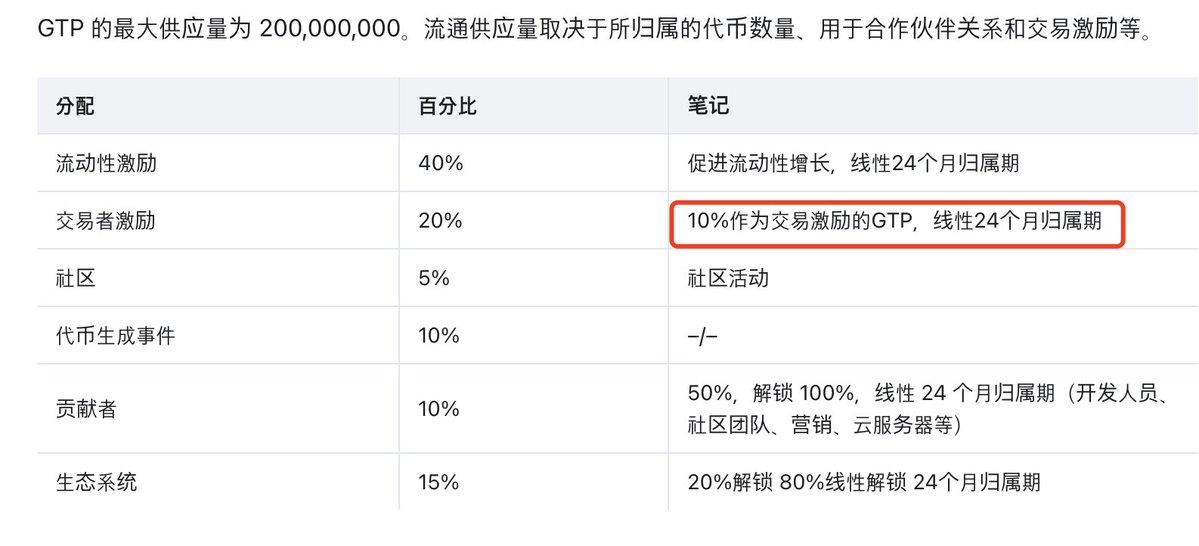Click the 社区活动 note cell
The height and width of the screenshot is (546, 1199).
tap(728, 278)
